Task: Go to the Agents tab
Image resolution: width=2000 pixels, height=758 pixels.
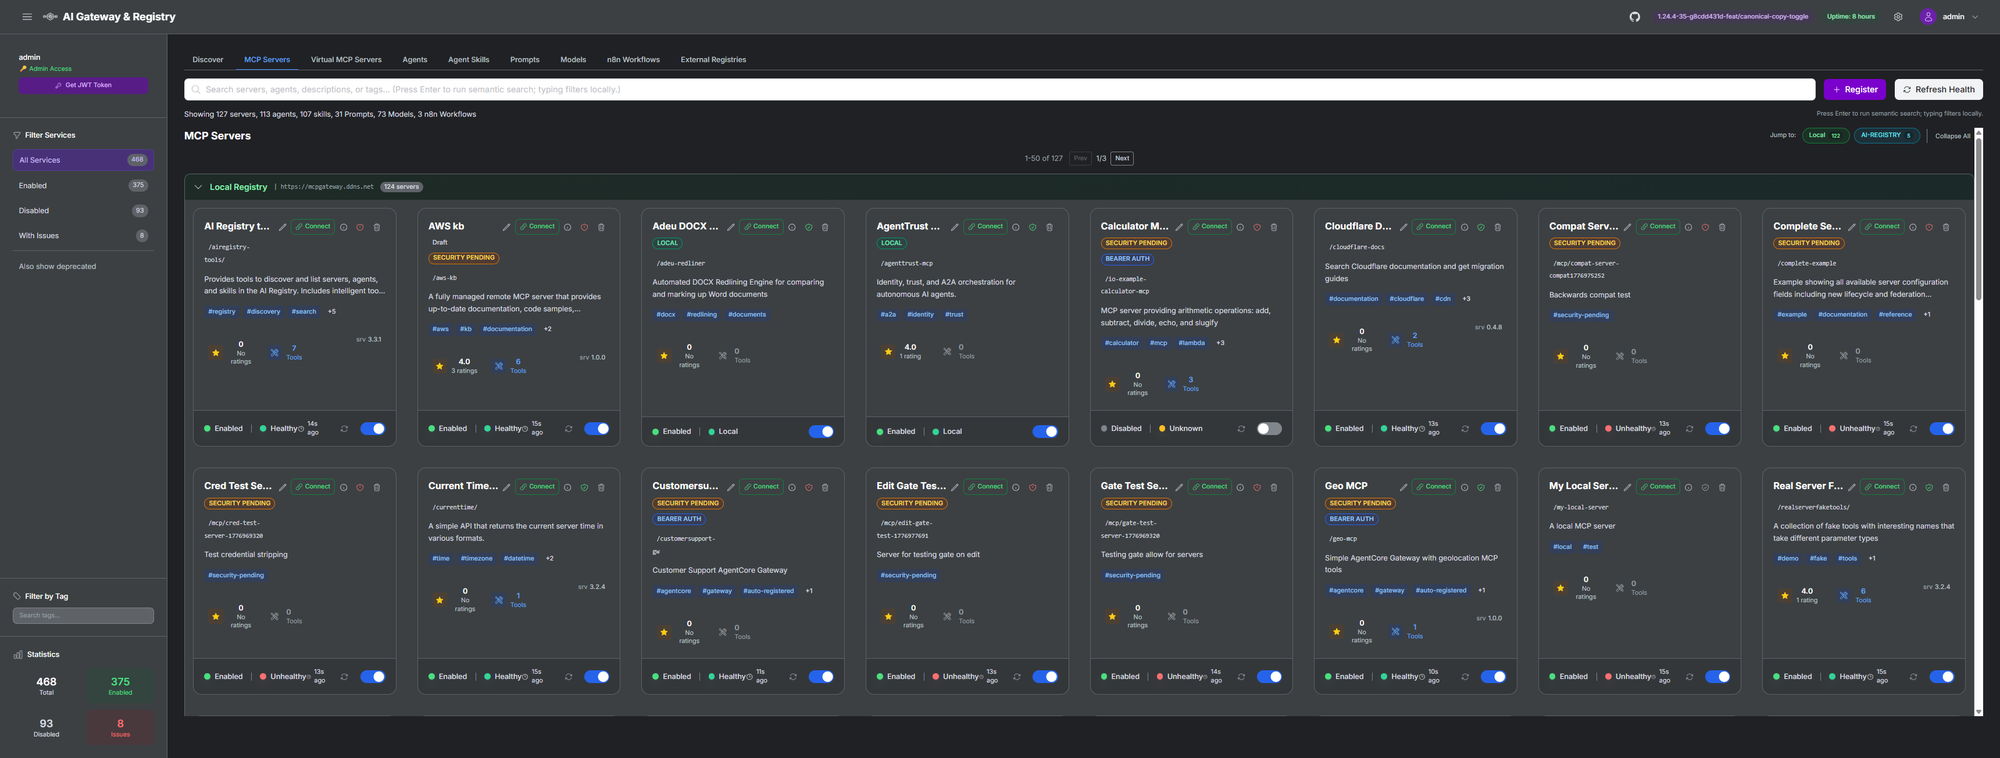Action: tap(415, 60)
